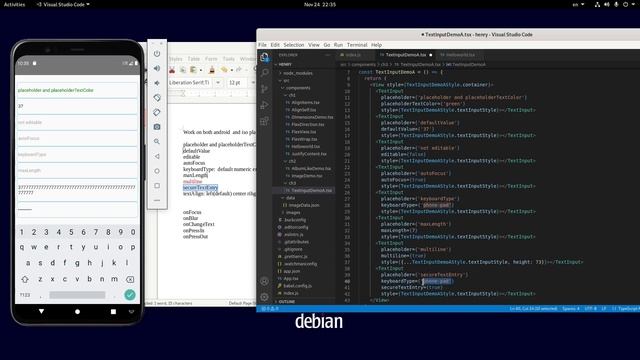Tap Android home circle on phone screen
Image resolution: width=640 pixels, height=360 pixels.
77,311
